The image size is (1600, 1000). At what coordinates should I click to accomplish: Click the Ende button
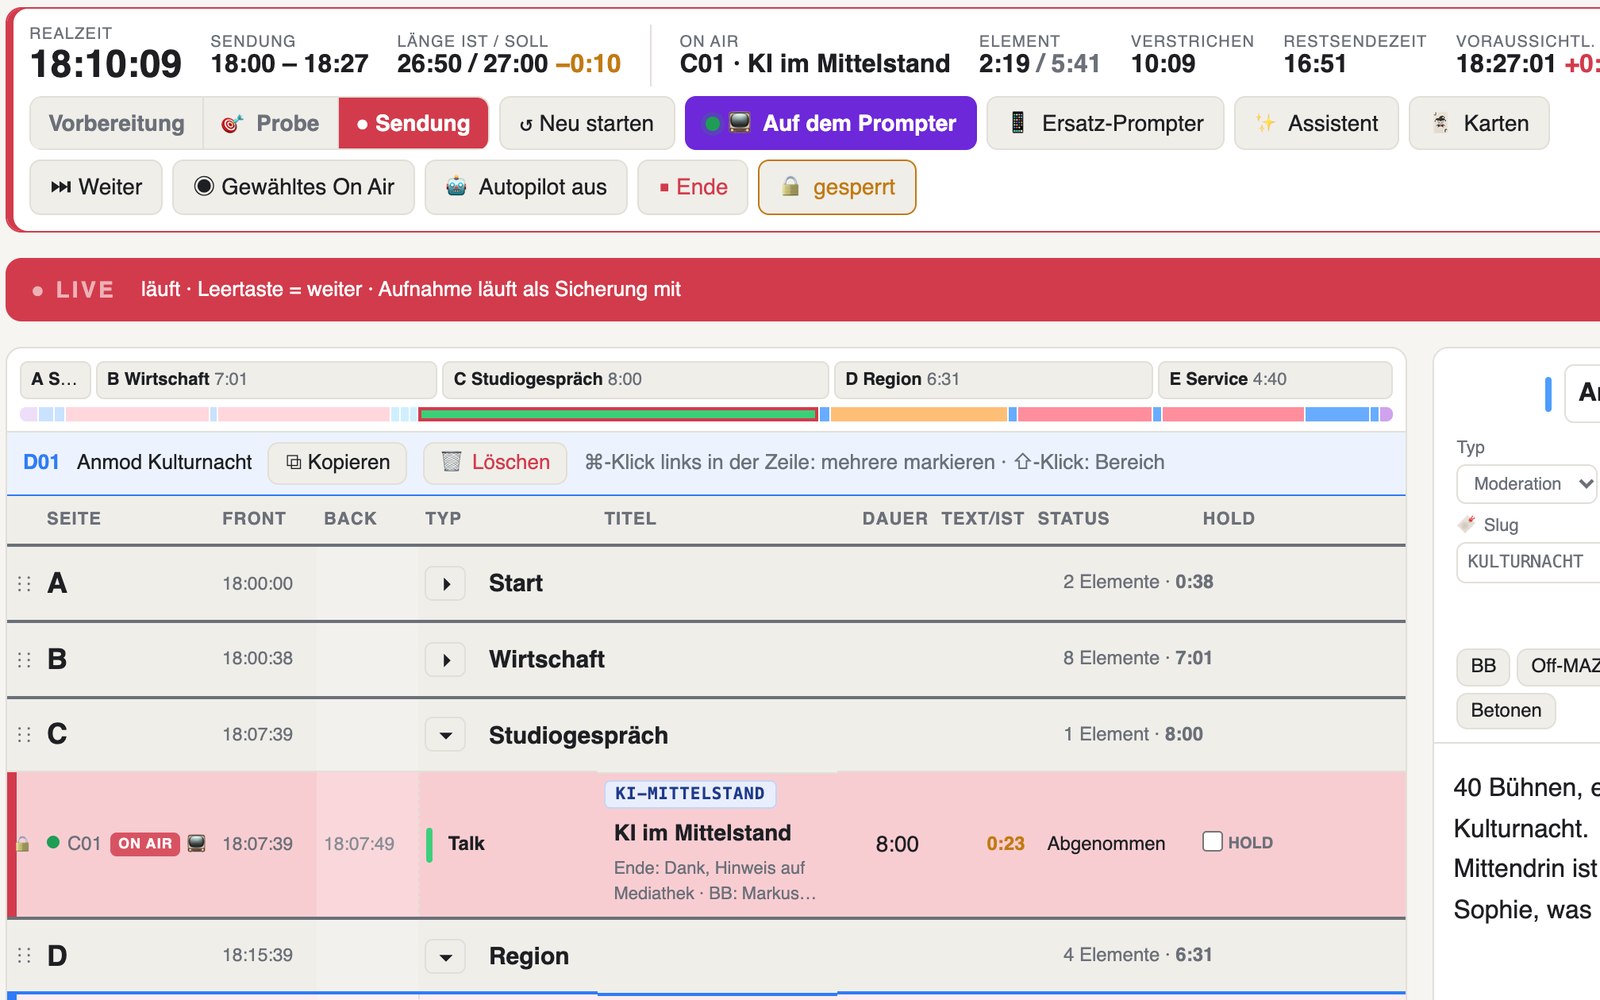coord(693,187)
